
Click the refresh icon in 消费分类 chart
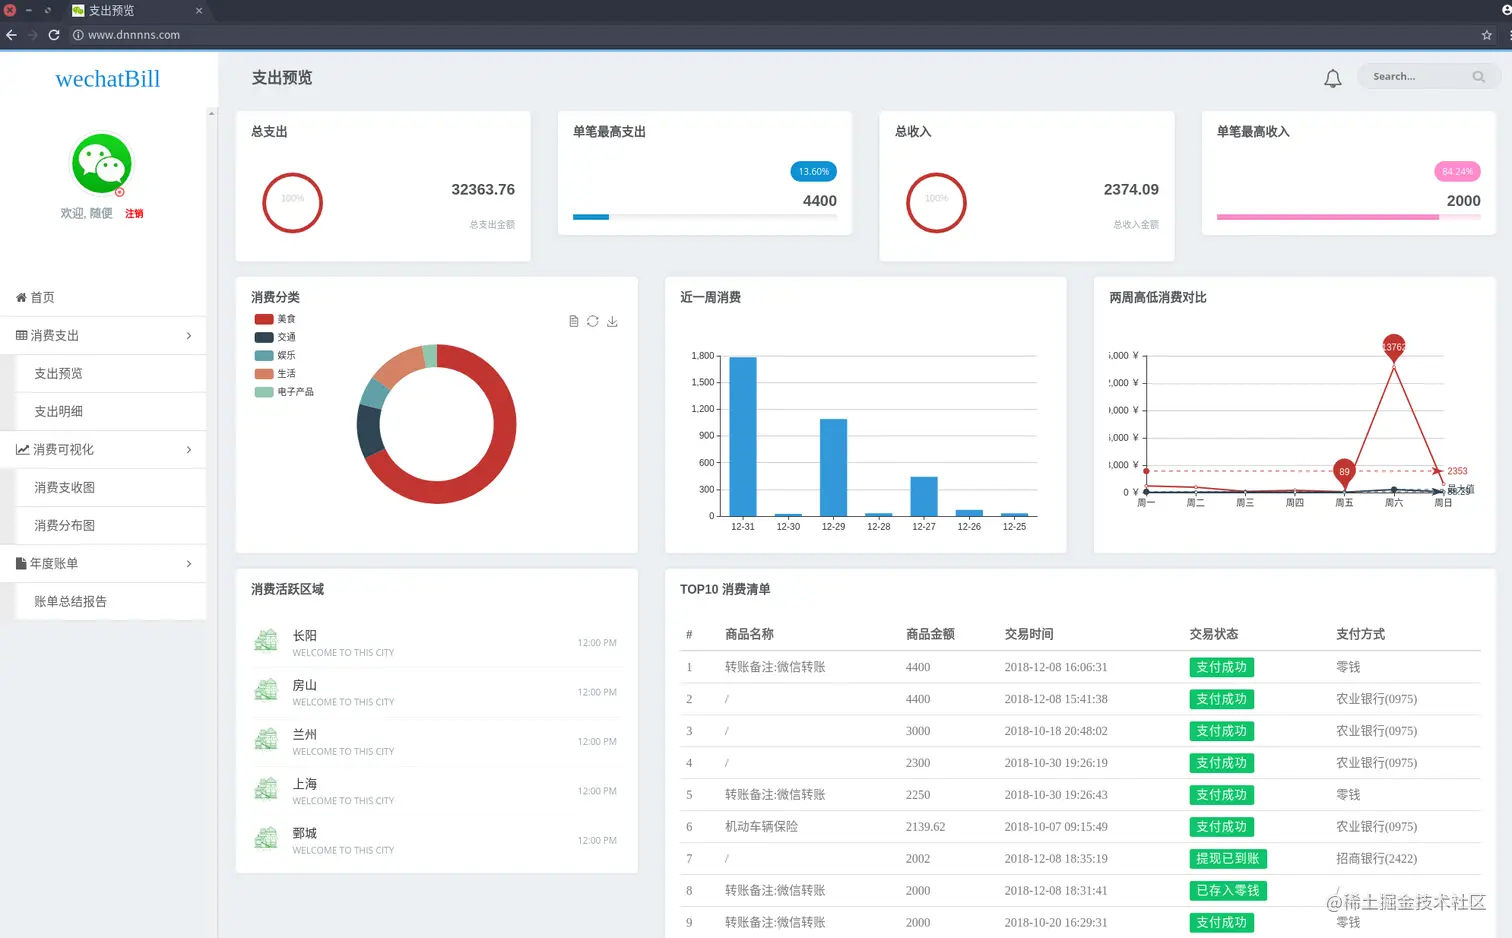(x=593, y=321)
